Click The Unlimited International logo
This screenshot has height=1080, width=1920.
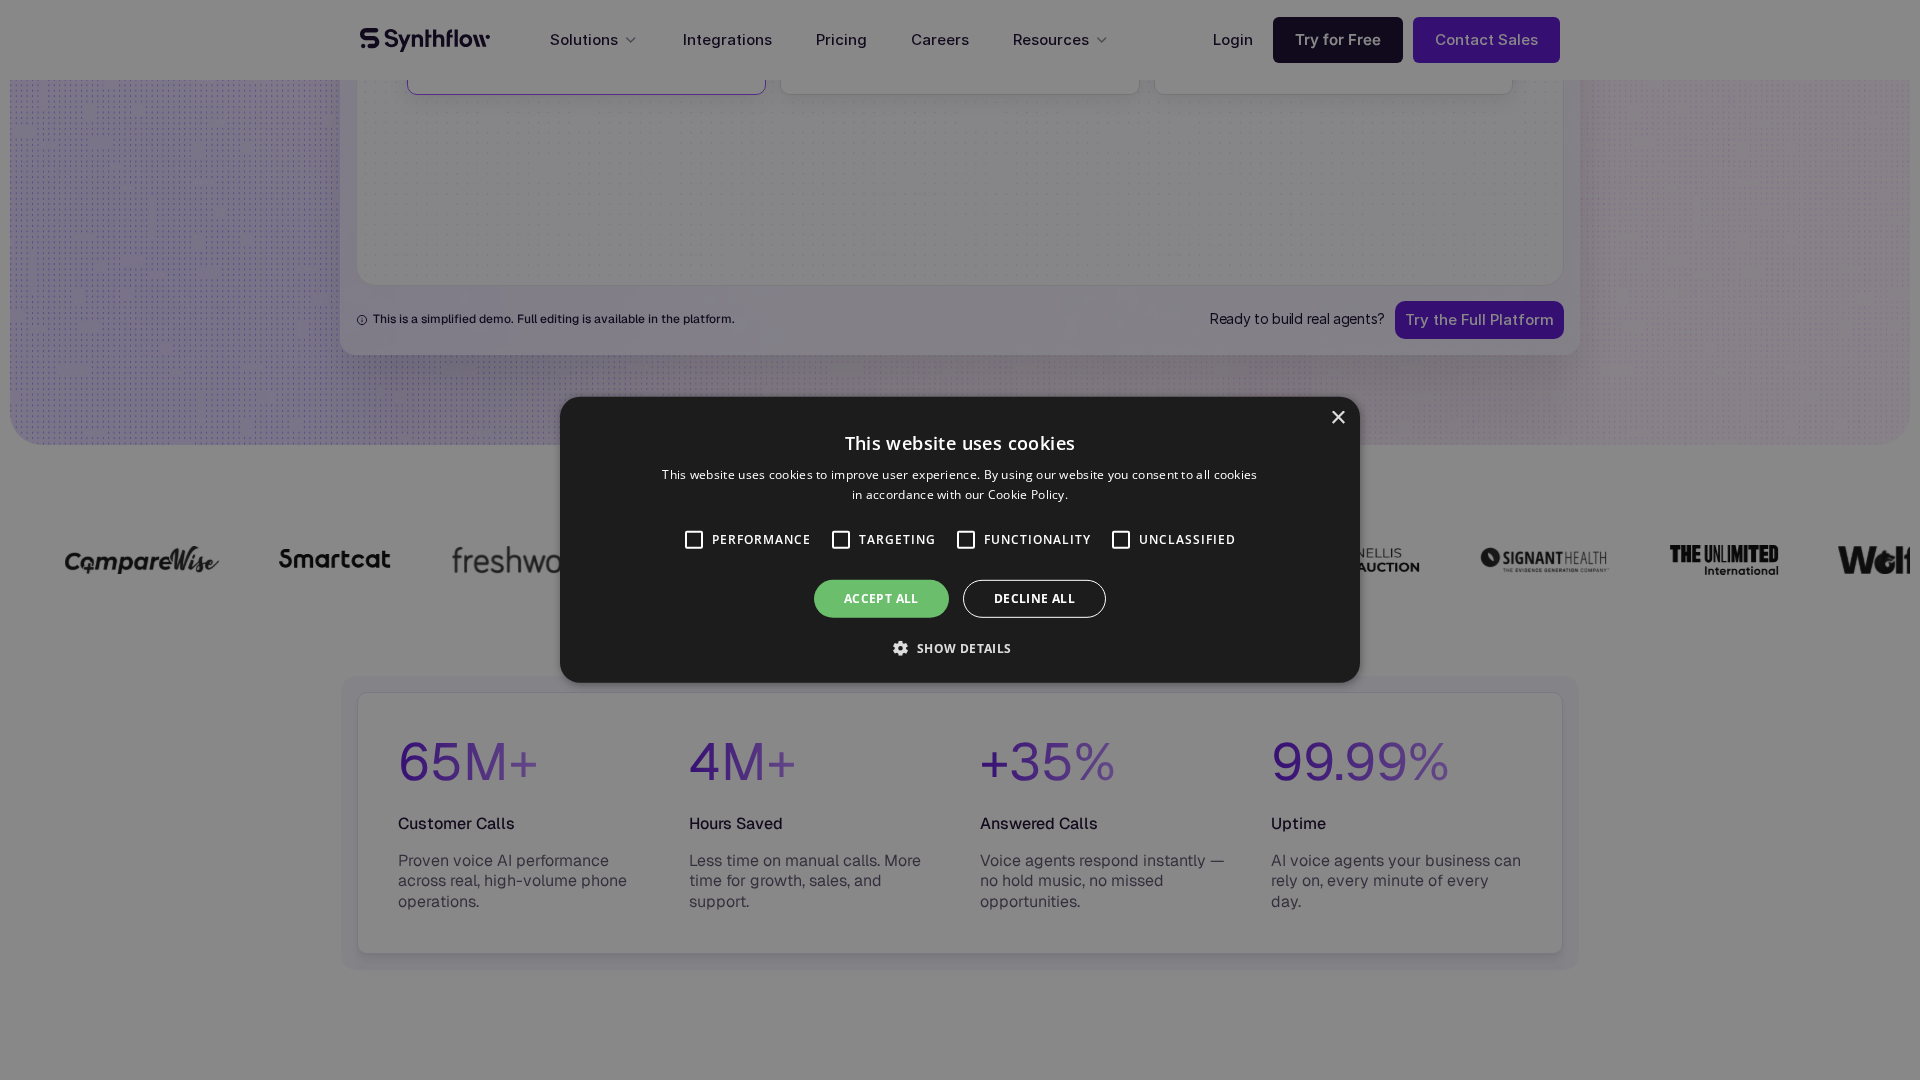1724,560
